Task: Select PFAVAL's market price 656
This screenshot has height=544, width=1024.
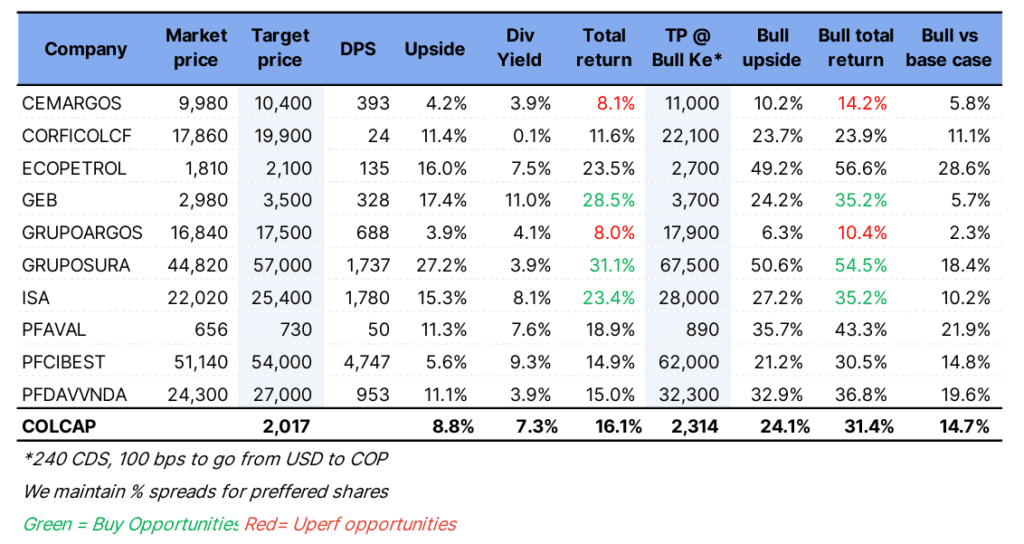Action: [x=212, y=330]
